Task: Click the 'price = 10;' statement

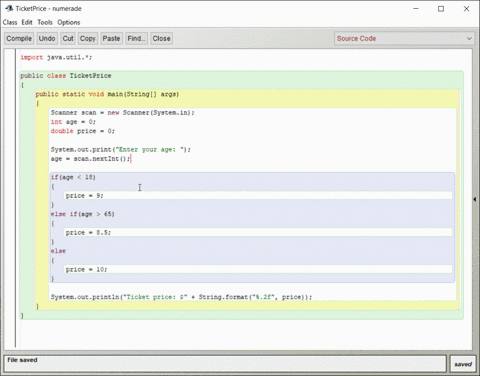Action: point(86,269)
